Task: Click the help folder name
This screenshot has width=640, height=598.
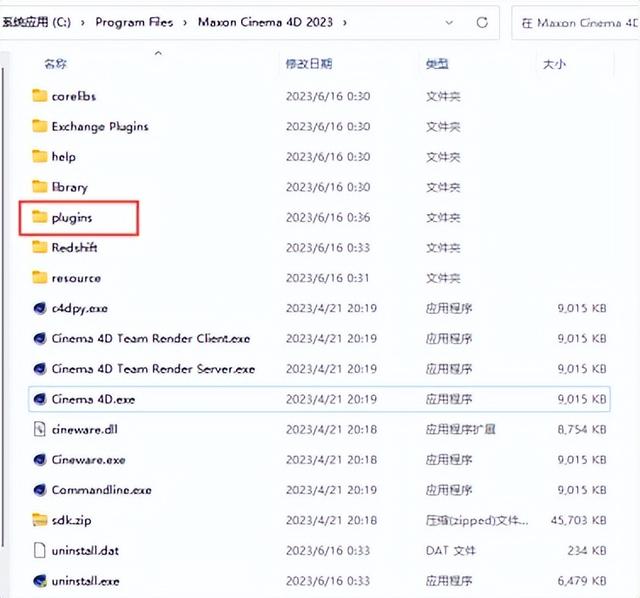Action: pos(63,157)
